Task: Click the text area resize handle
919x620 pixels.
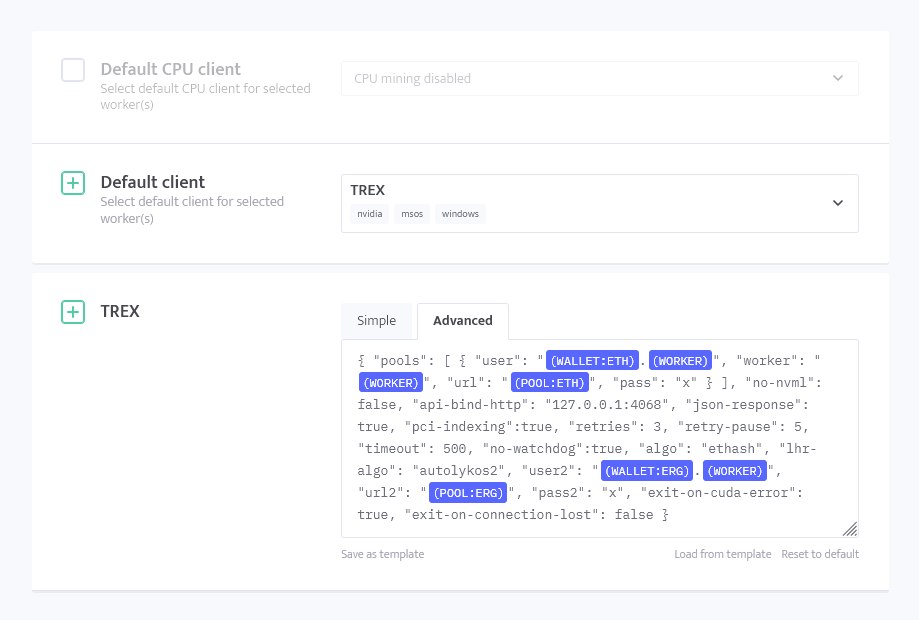Action: (850, 529)
